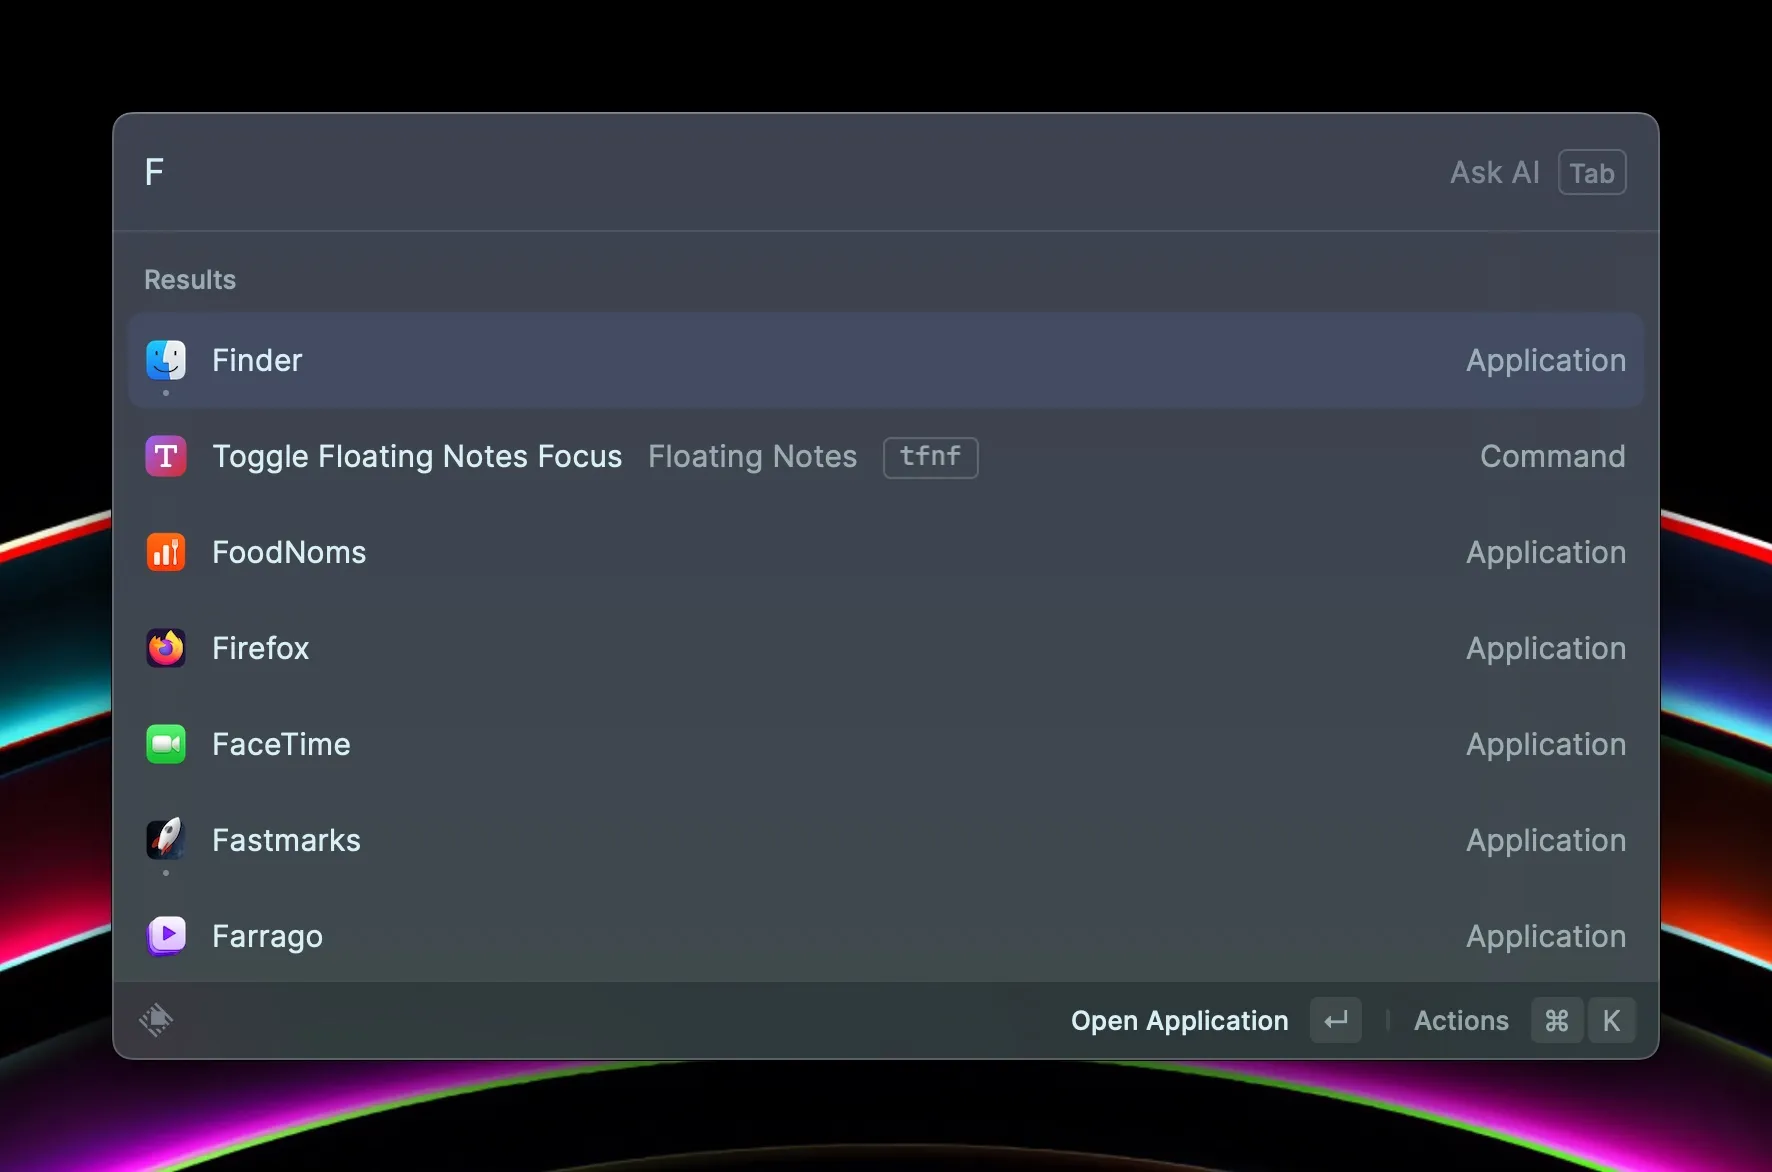Click the purple Farrago play icon
1772x1172 pixels.
(166, 937)
